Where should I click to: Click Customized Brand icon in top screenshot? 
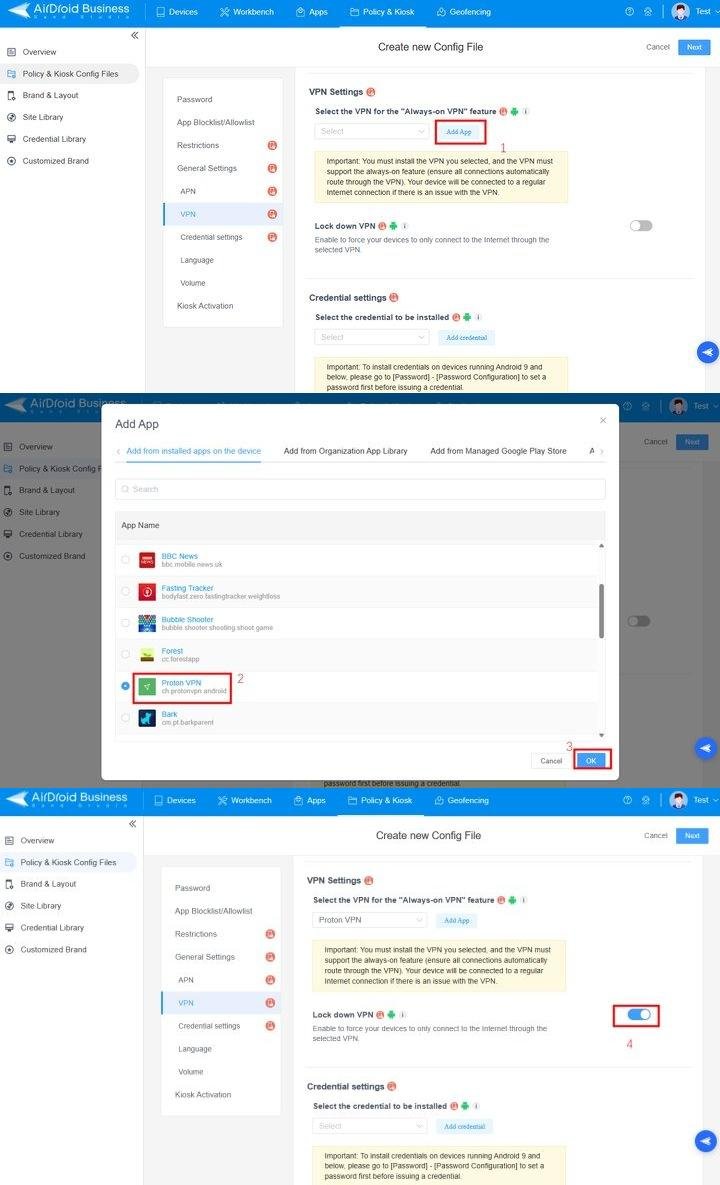pyautogui.click(x=11, y=161)
